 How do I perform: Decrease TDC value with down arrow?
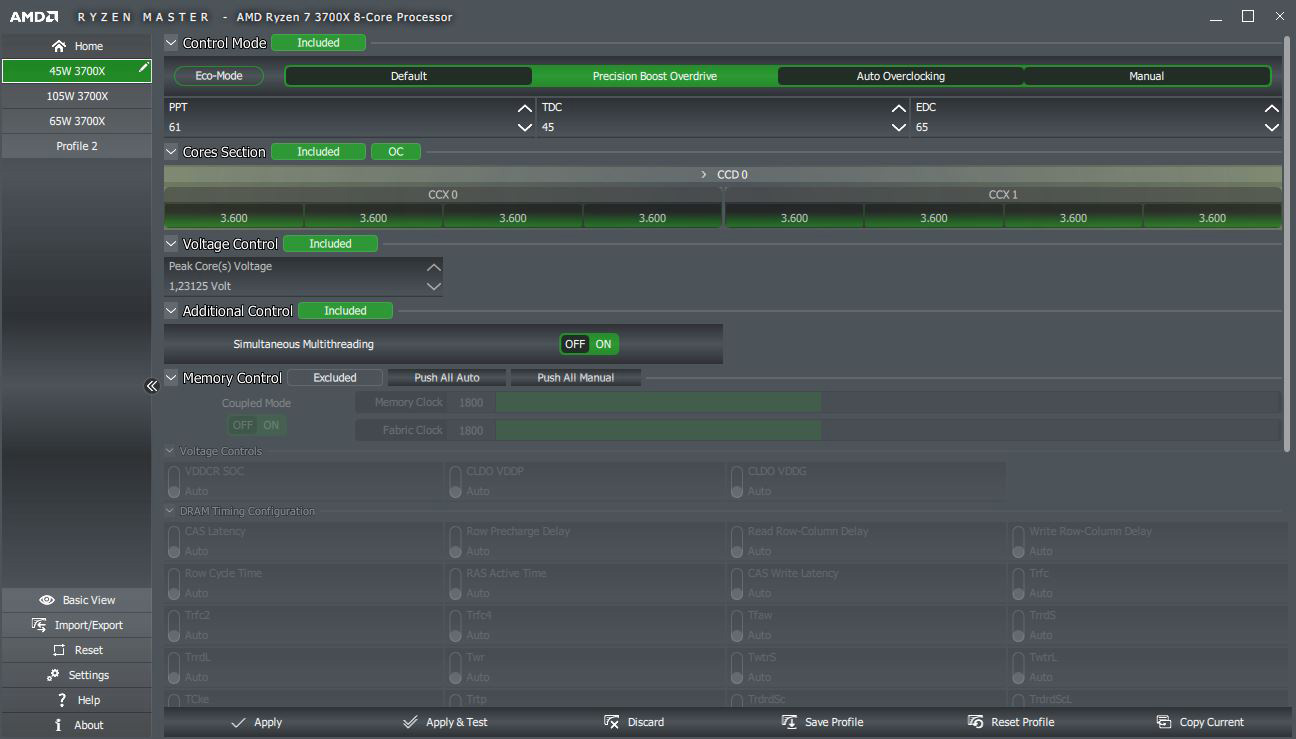(x=899, y=127)
